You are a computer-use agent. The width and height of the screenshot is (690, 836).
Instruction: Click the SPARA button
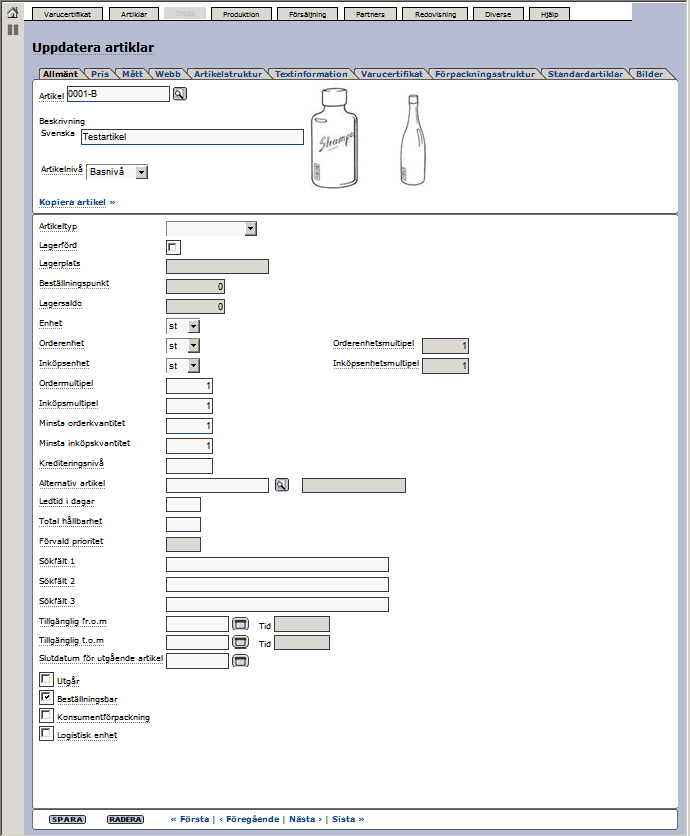(67, 819)
